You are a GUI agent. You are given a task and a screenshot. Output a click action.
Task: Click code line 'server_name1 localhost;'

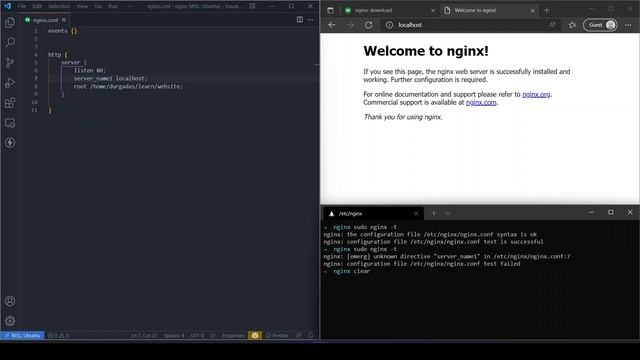(110, 78)
